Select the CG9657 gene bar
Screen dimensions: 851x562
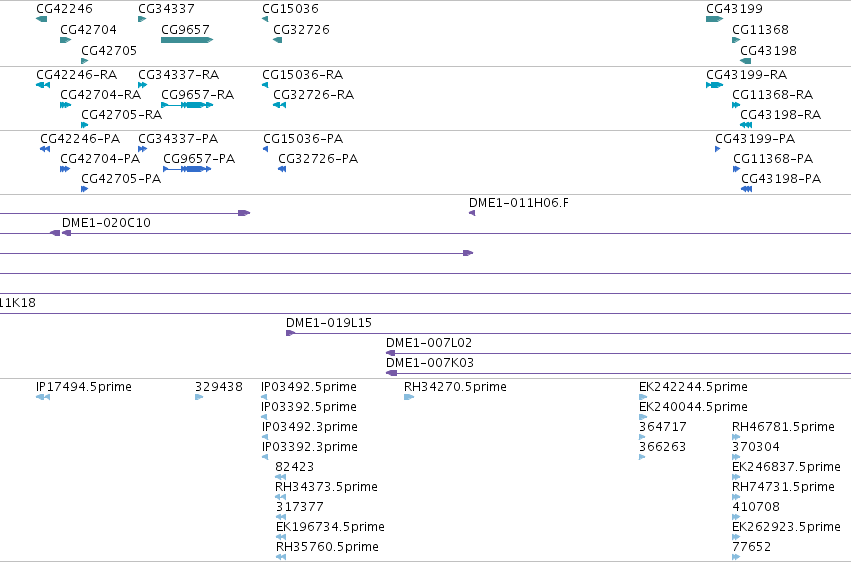(187, 40)
